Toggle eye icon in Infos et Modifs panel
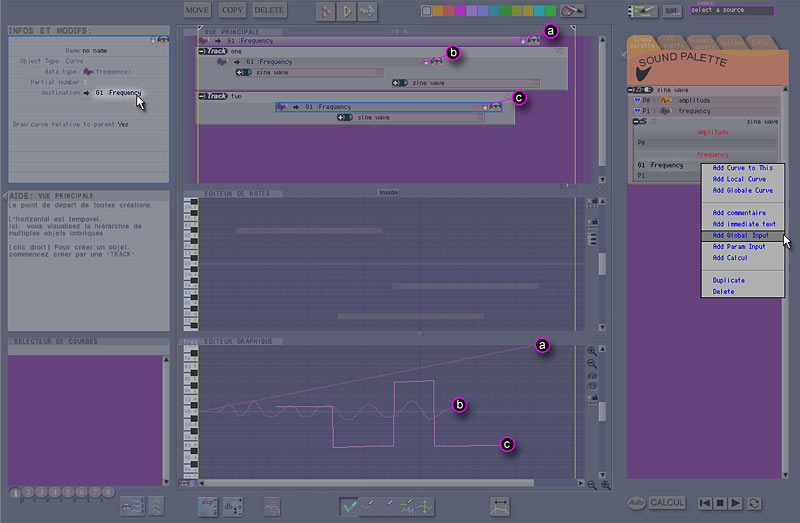The height and width of the screenshot is (523, 800). pos(163,40)
